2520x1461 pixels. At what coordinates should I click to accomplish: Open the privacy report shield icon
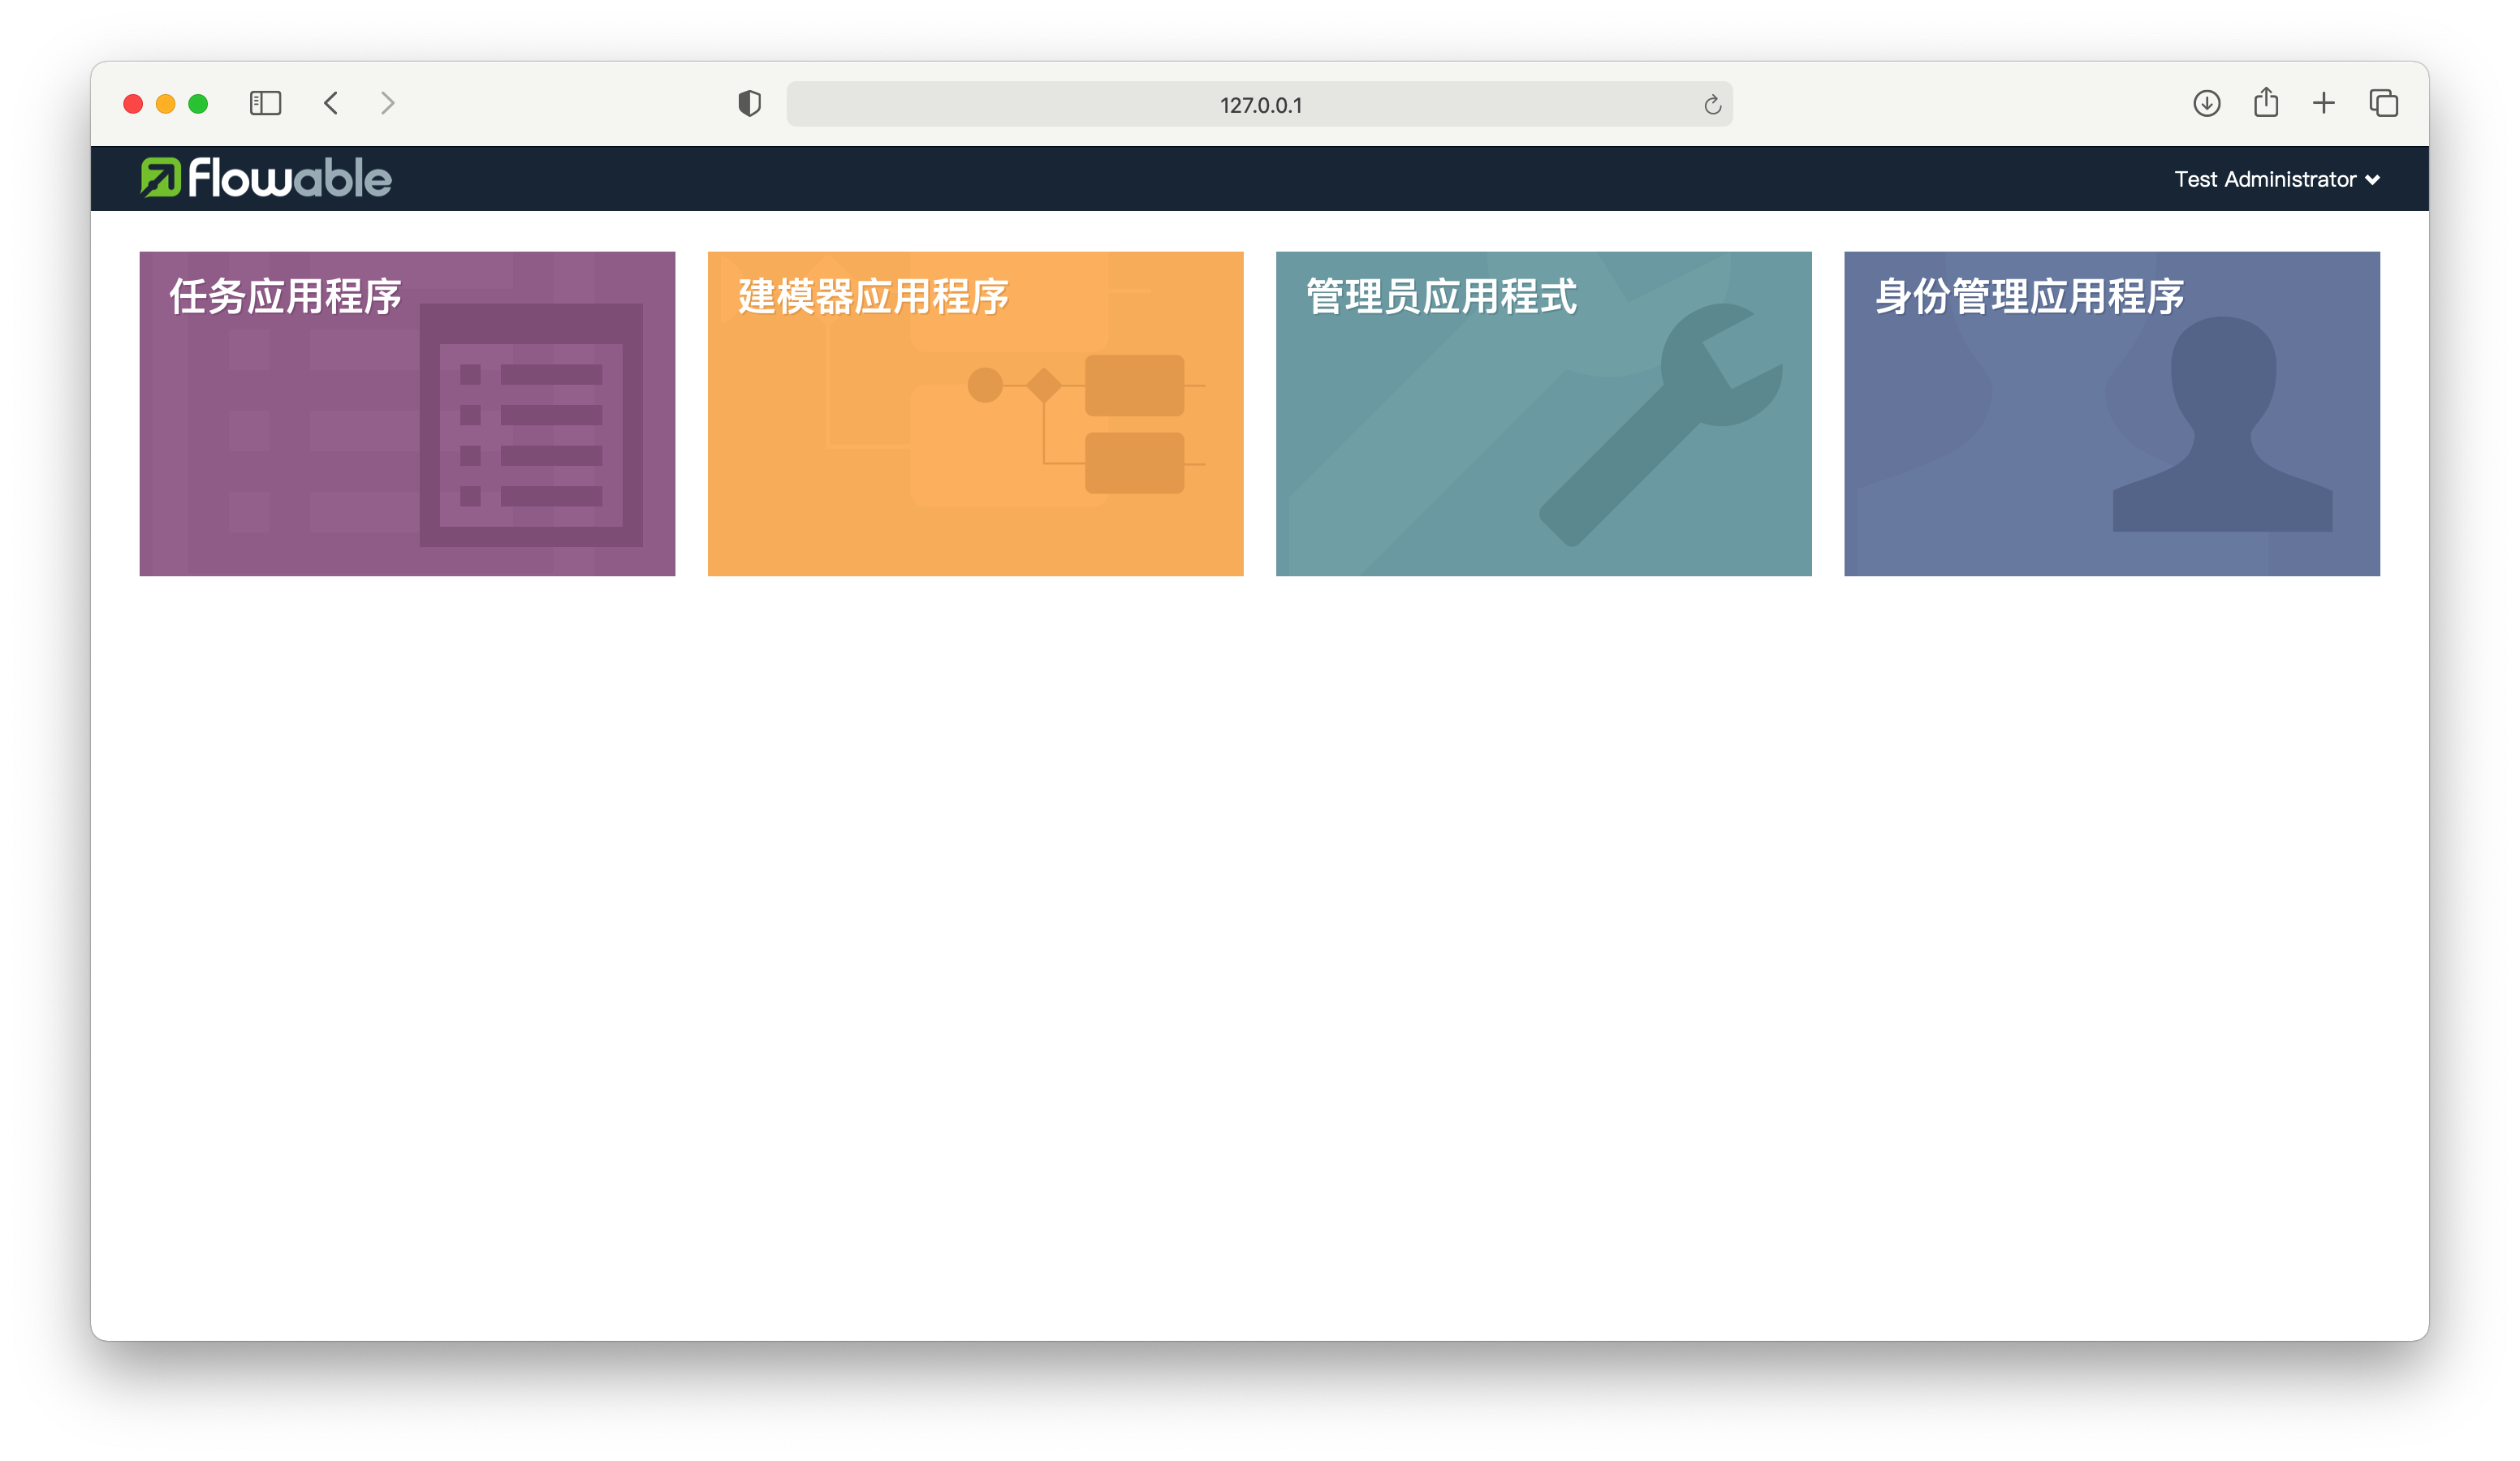749,103
